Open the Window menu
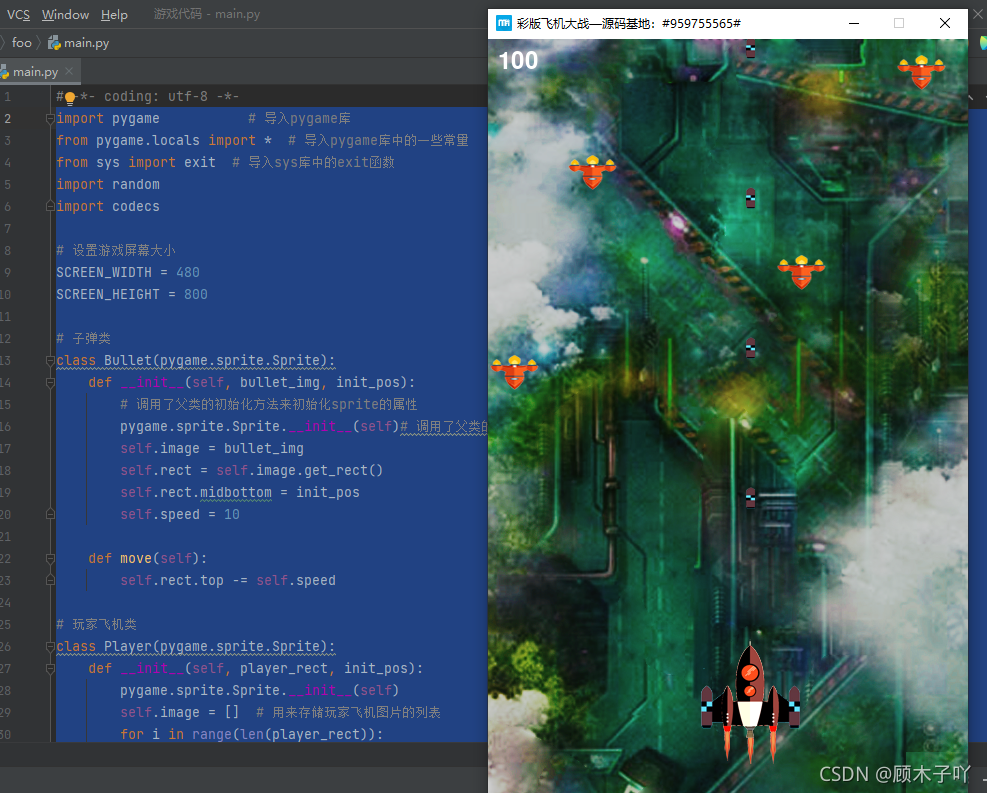The height and width of the screenshot is (793, 987). click(x=65, y=15)
